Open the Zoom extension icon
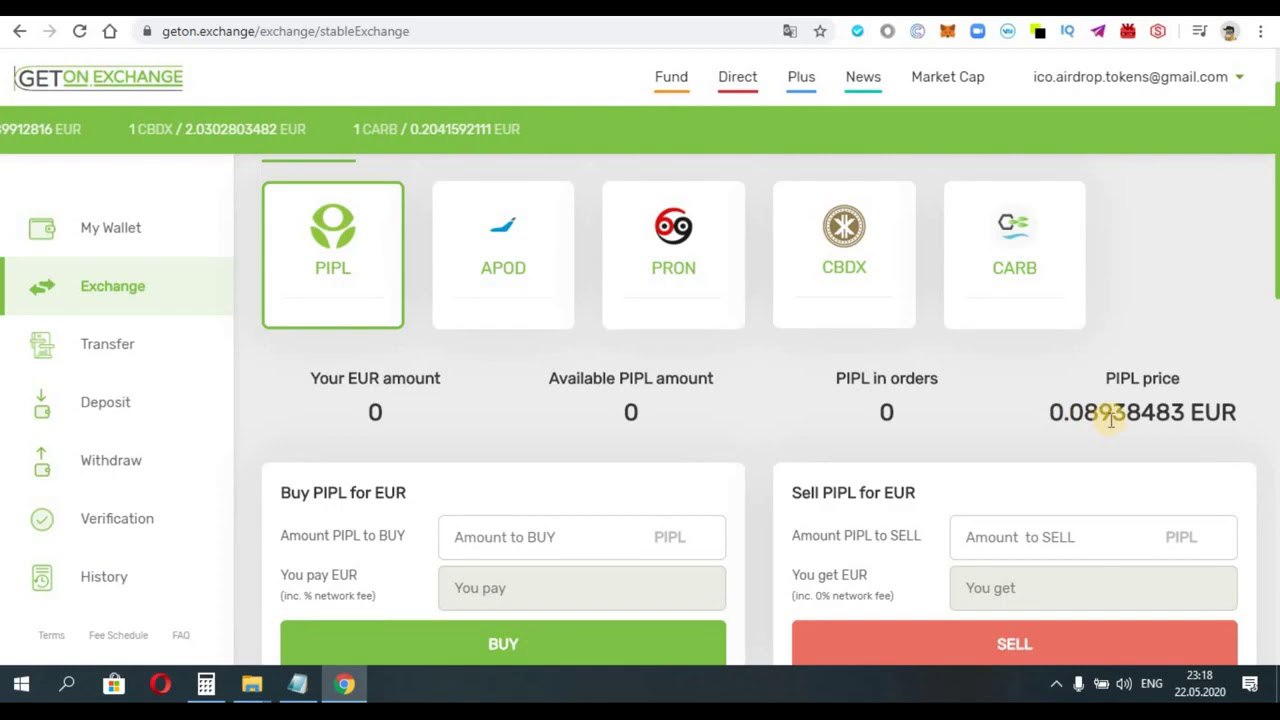 click(x=977, y=31)
